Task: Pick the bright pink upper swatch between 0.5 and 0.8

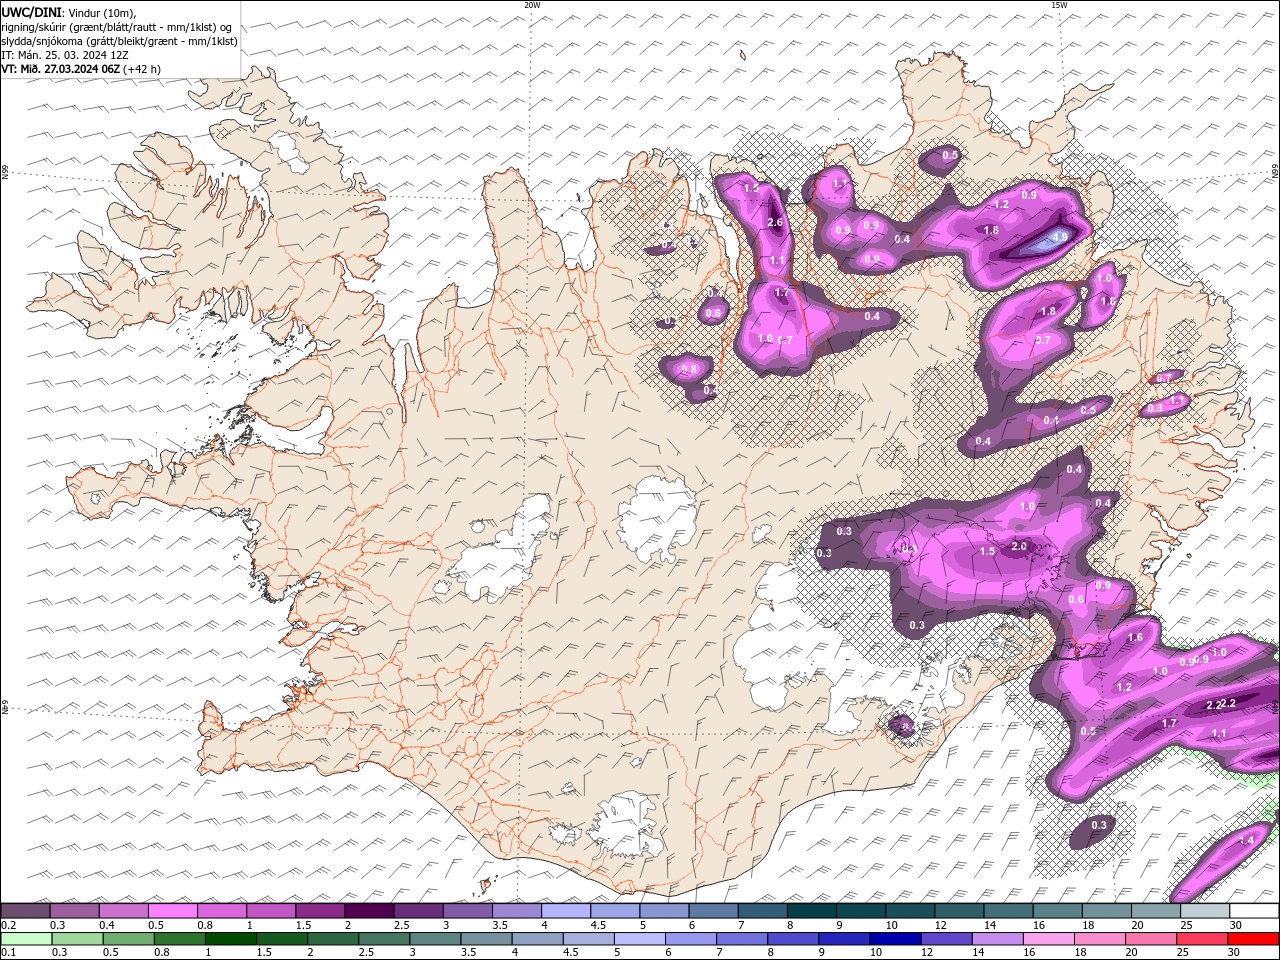Action: 172,911
